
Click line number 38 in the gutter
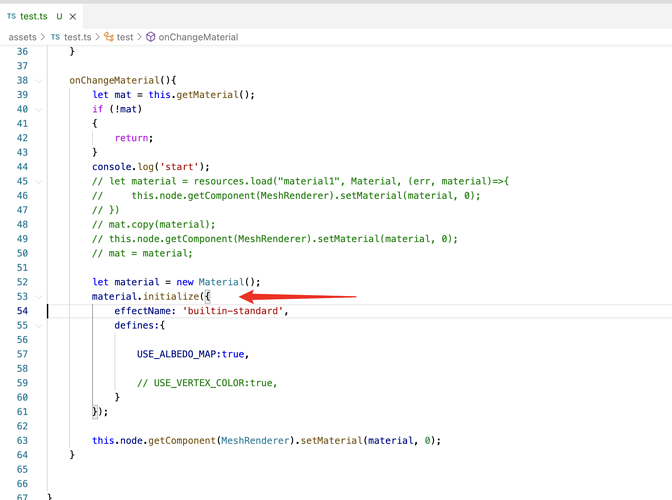click(22, 81)
